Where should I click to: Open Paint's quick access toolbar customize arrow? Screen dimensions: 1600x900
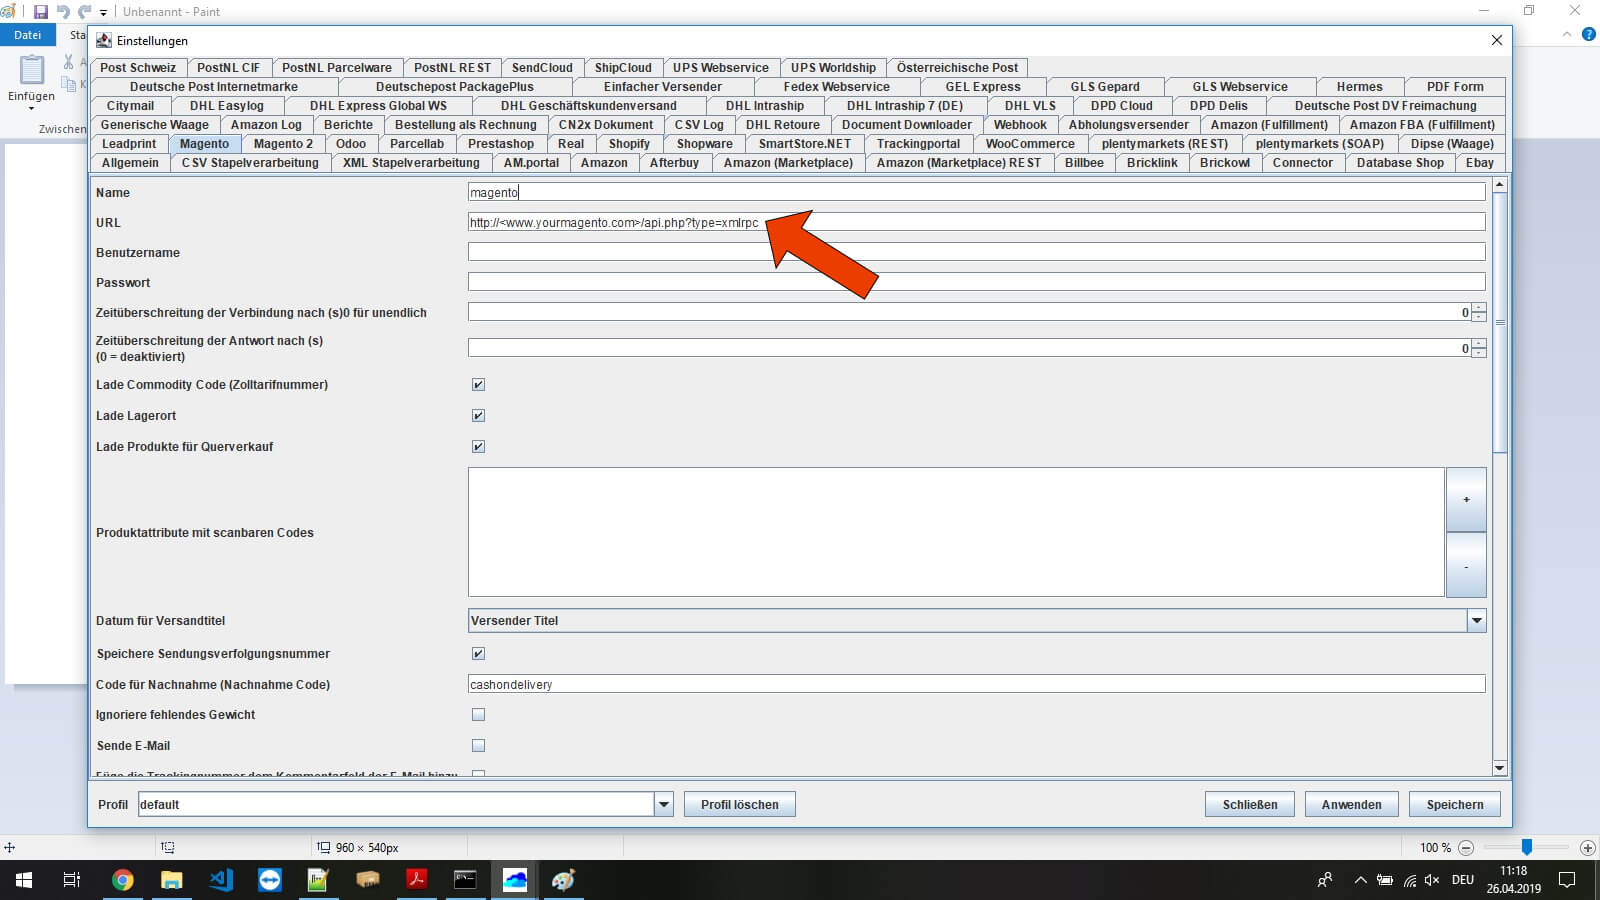103,13
